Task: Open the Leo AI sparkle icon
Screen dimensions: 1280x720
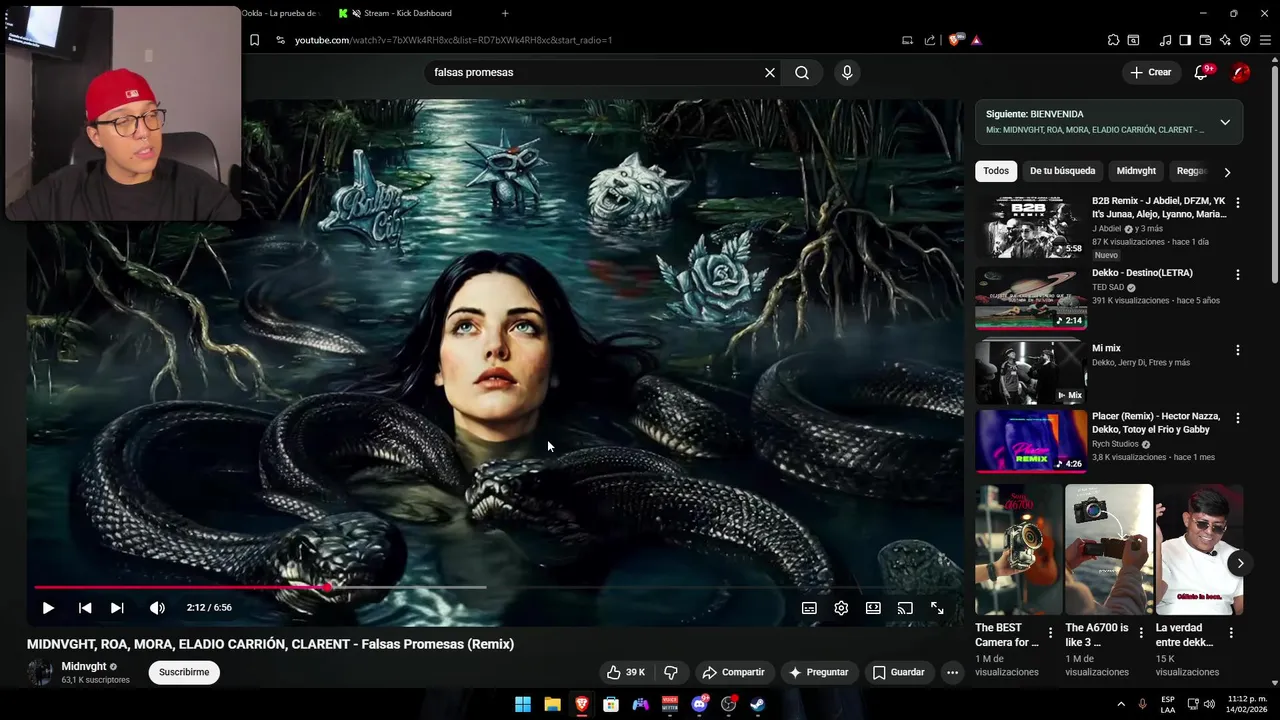Action: coord(1225,40)
